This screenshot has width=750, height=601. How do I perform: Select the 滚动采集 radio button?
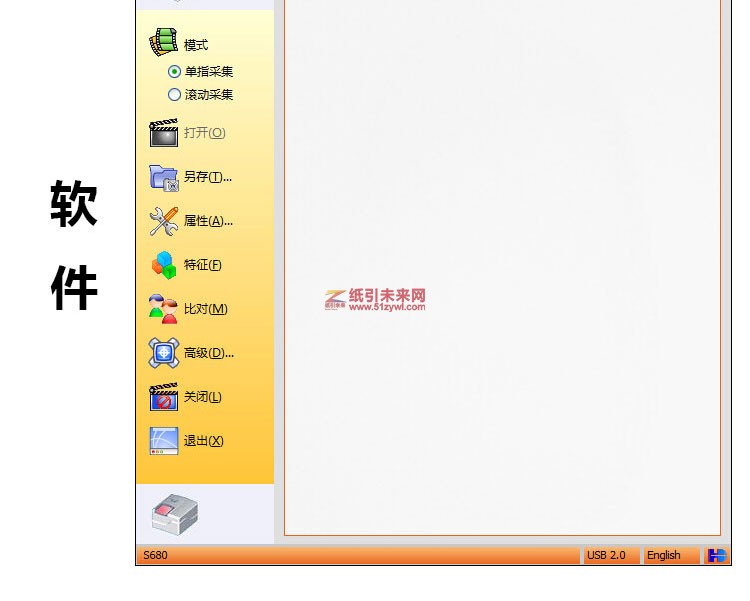tap(175, 95)
